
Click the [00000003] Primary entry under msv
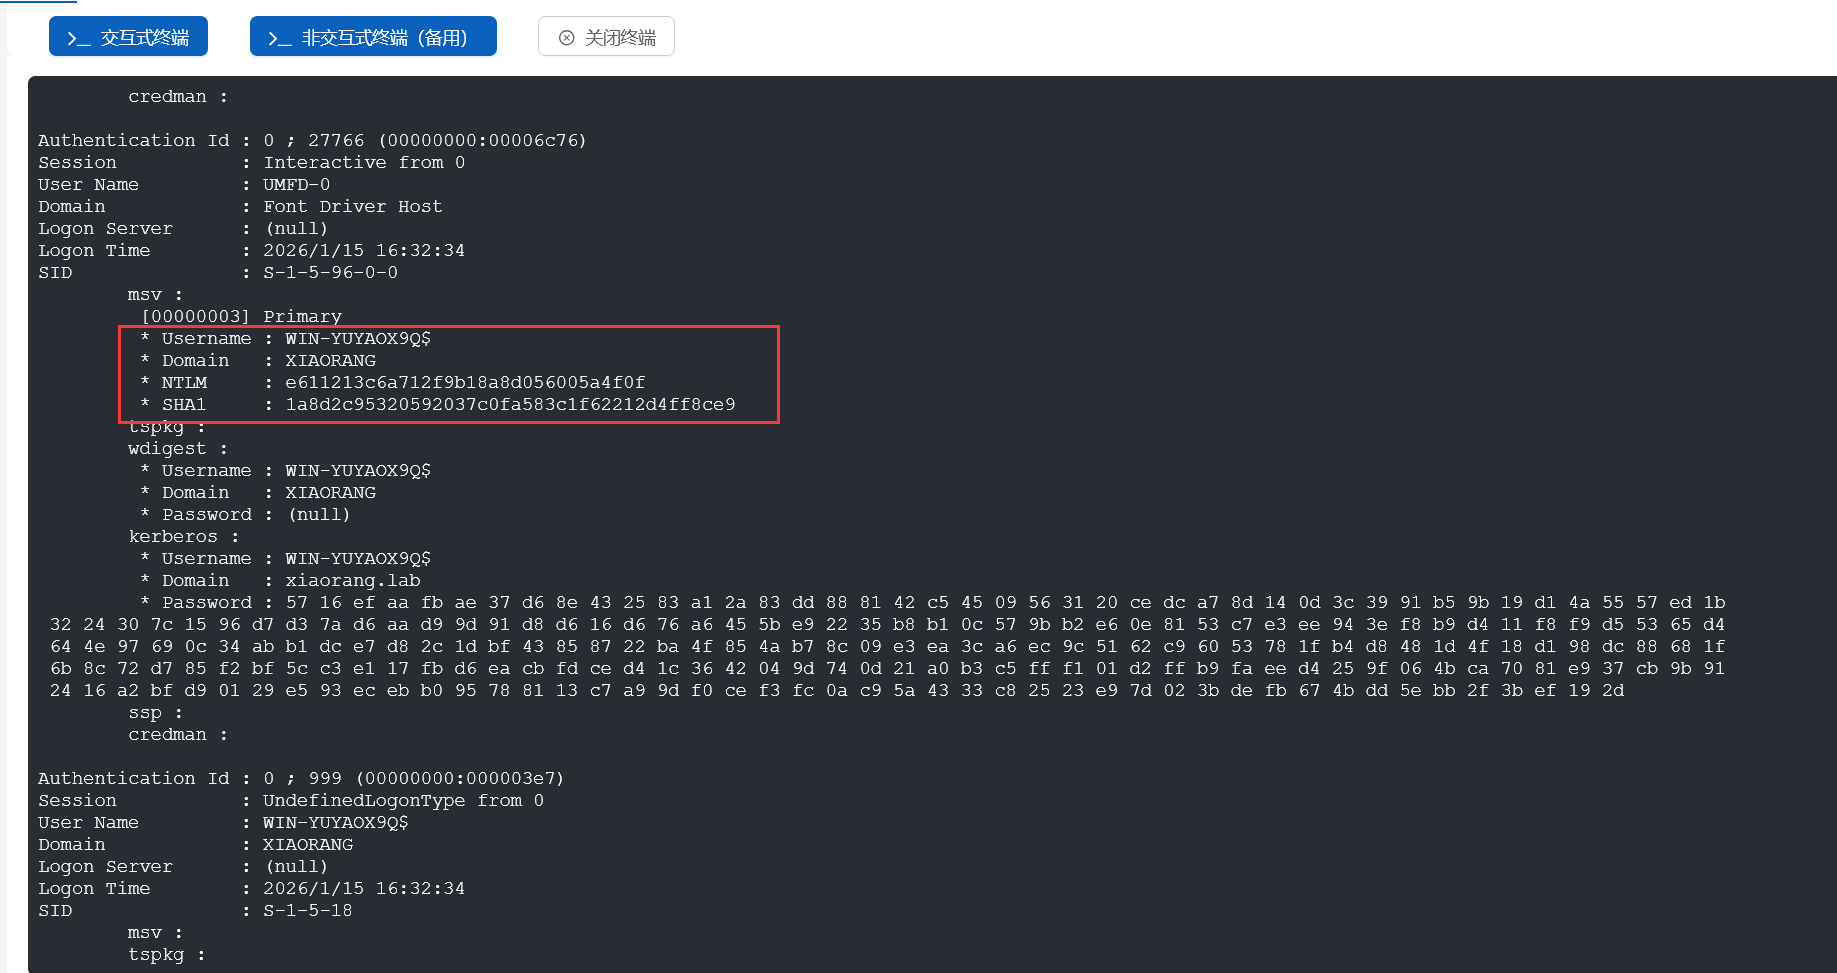pyautogui.click(x=241, y=317)
